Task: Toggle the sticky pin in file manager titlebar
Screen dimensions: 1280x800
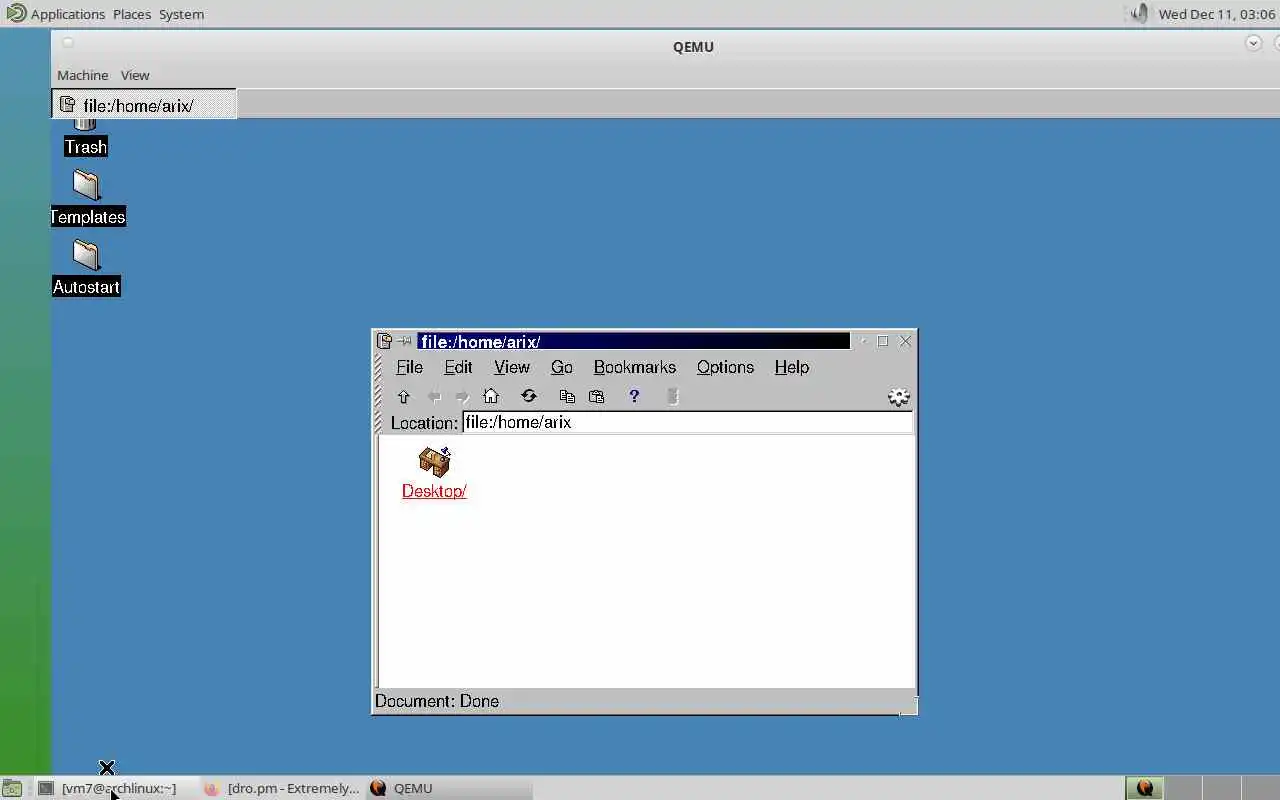Action: (404, 341)
